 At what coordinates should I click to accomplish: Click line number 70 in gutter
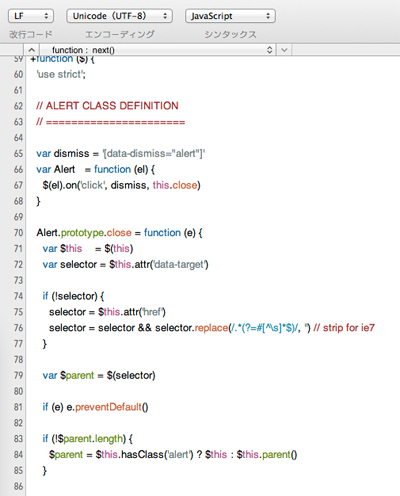[x=18, y=233]
